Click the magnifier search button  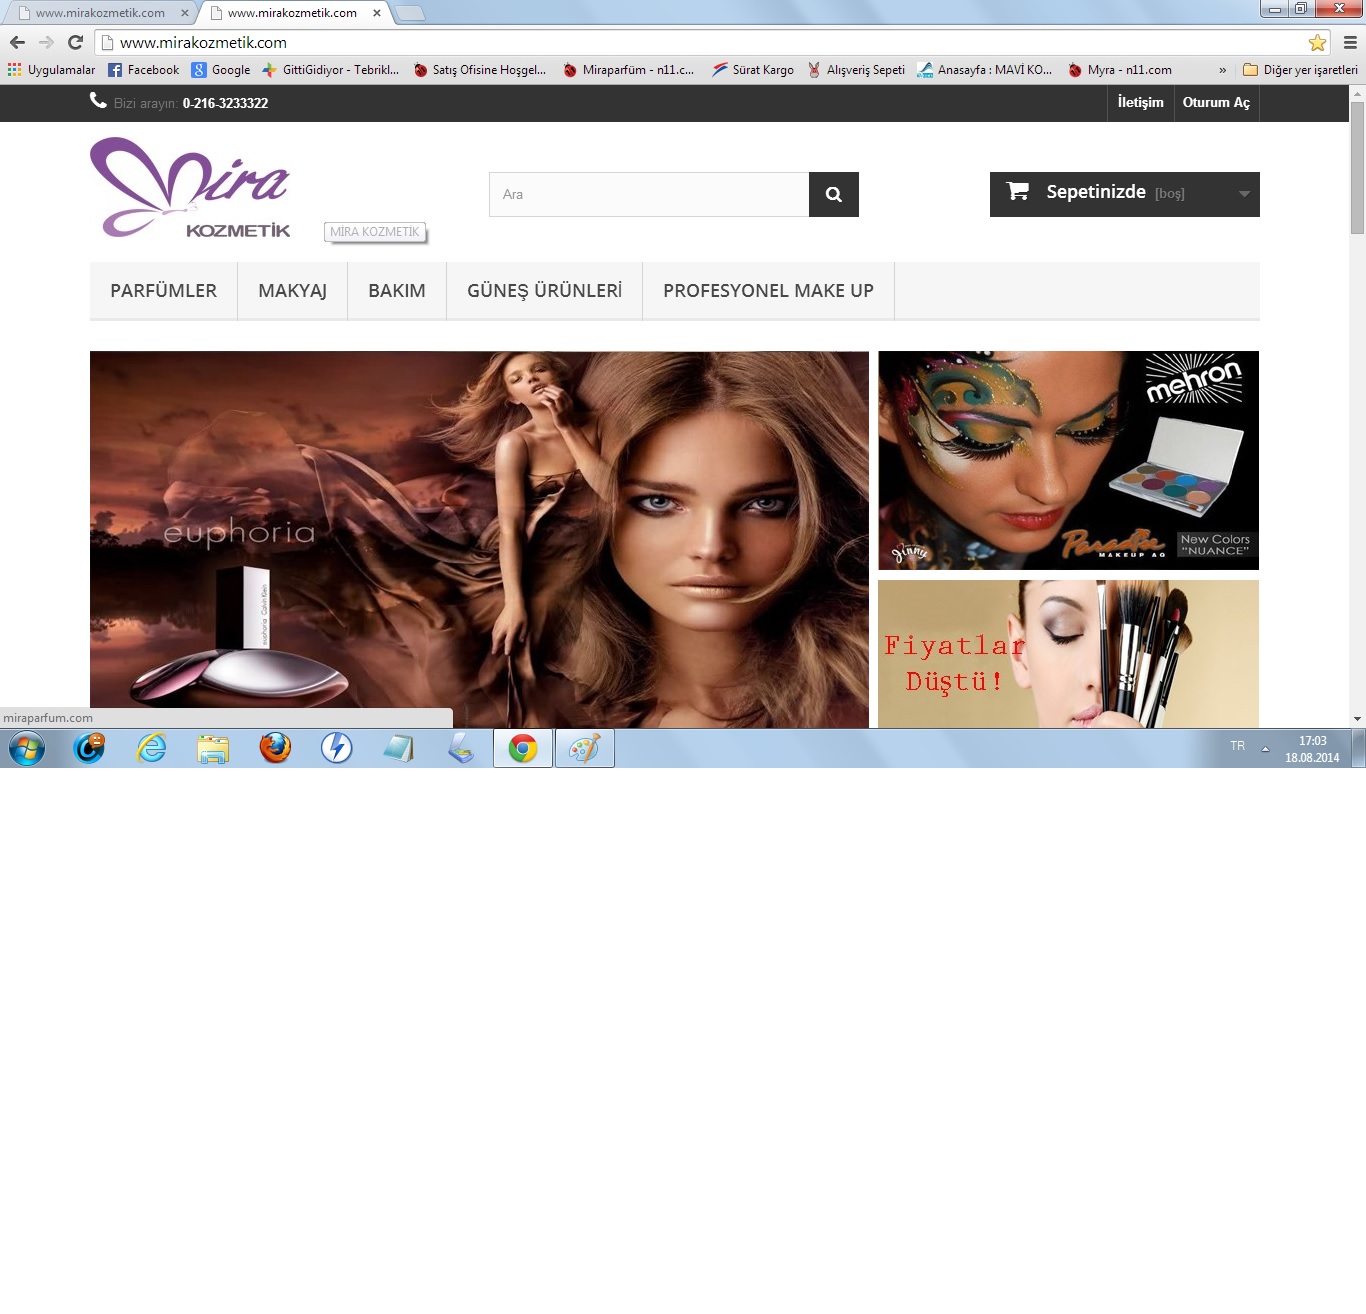(x=834, y=194)
